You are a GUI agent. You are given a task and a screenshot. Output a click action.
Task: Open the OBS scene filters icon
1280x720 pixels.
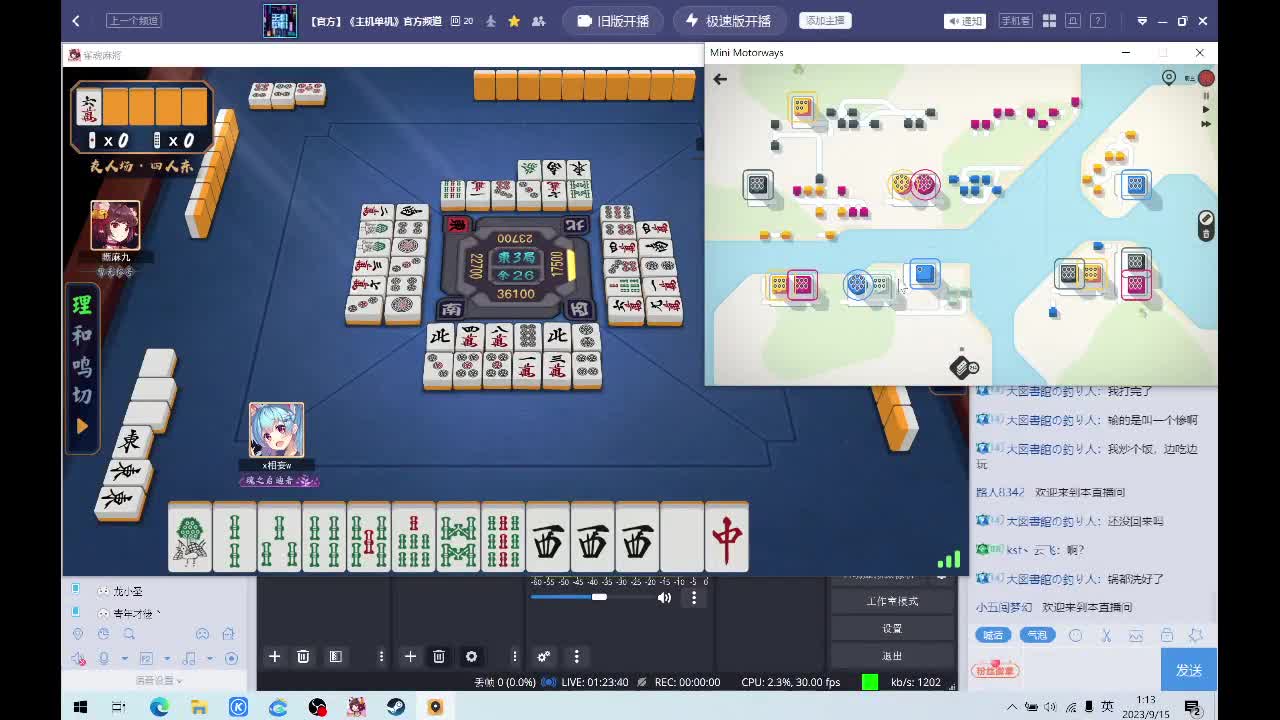(336, 656)
